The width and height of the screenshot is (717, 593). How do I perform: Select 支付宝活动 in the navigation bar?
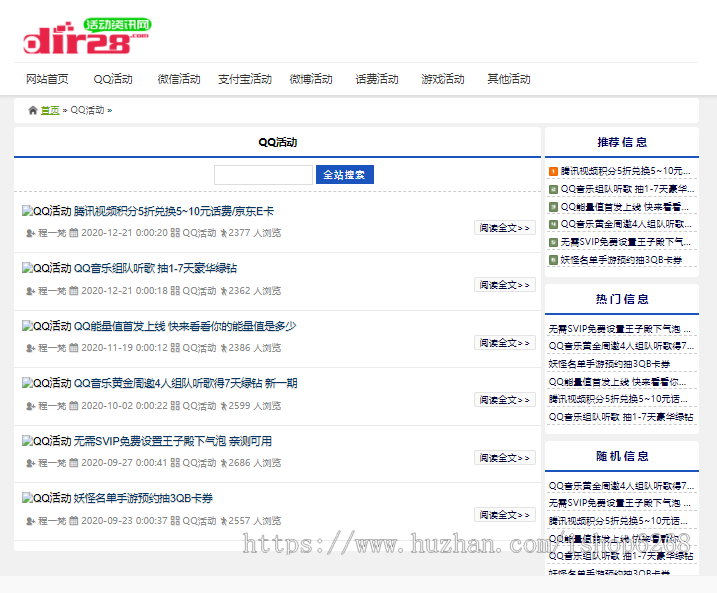245,79
